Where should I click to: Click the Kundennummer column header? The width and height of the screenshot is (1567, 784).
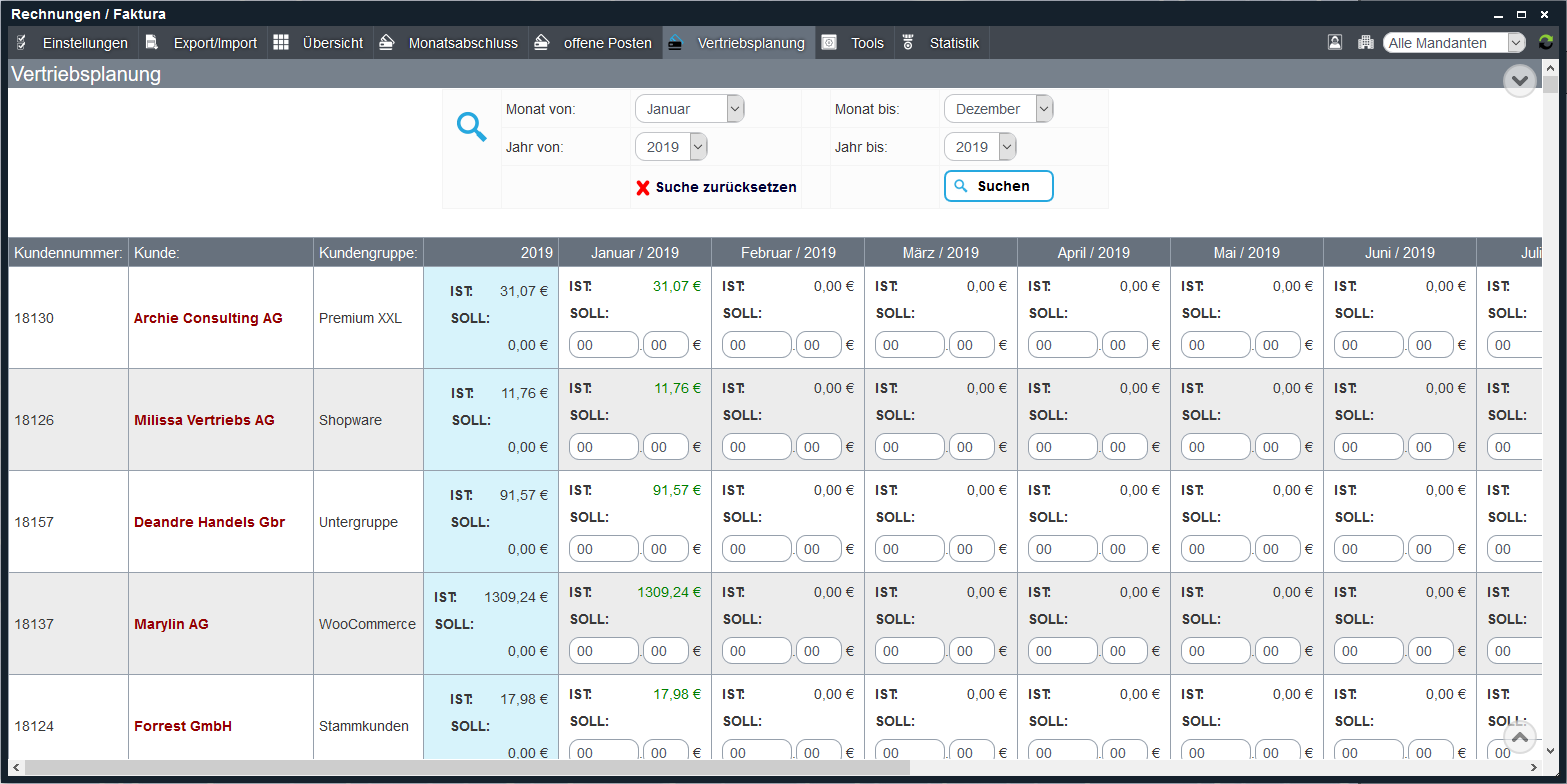pos(68,253)
